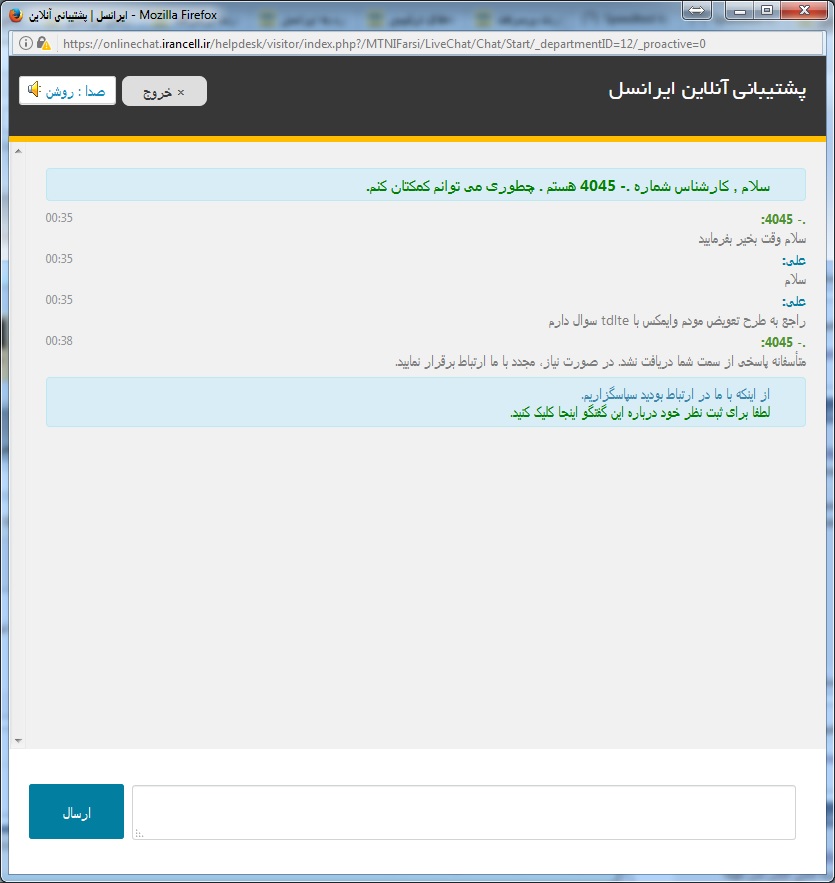Click the insecure connection padlock warning icon
This screenshot has width=835, height=883.
point(44,43)
